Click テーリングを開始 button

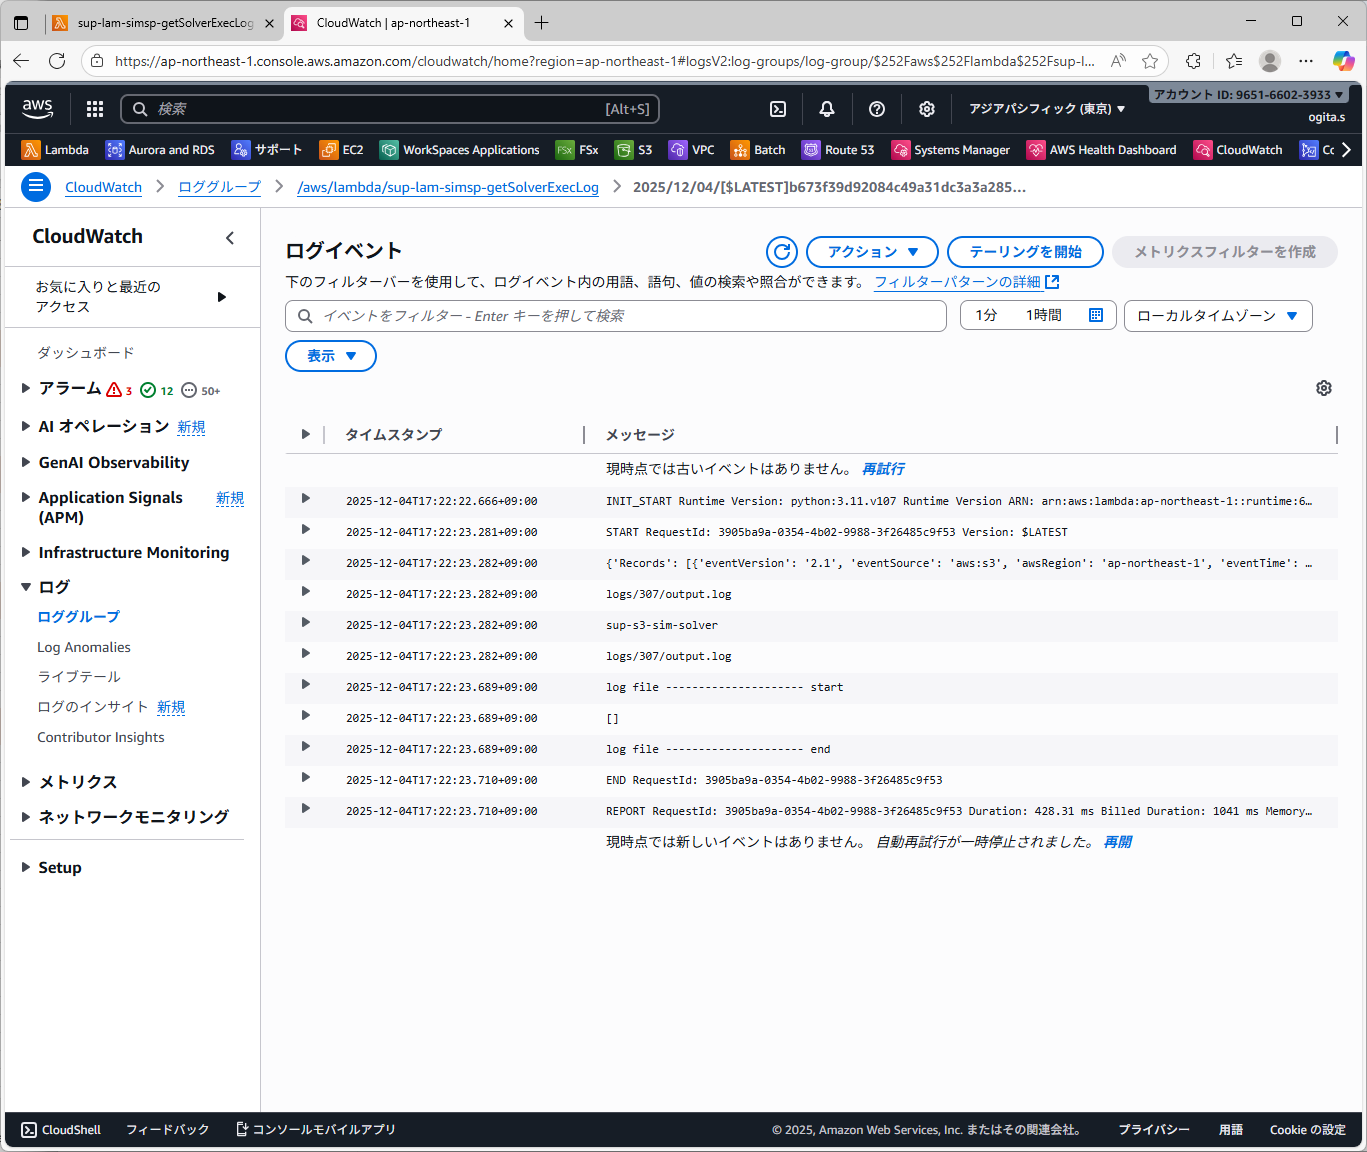pos(1024,252)
